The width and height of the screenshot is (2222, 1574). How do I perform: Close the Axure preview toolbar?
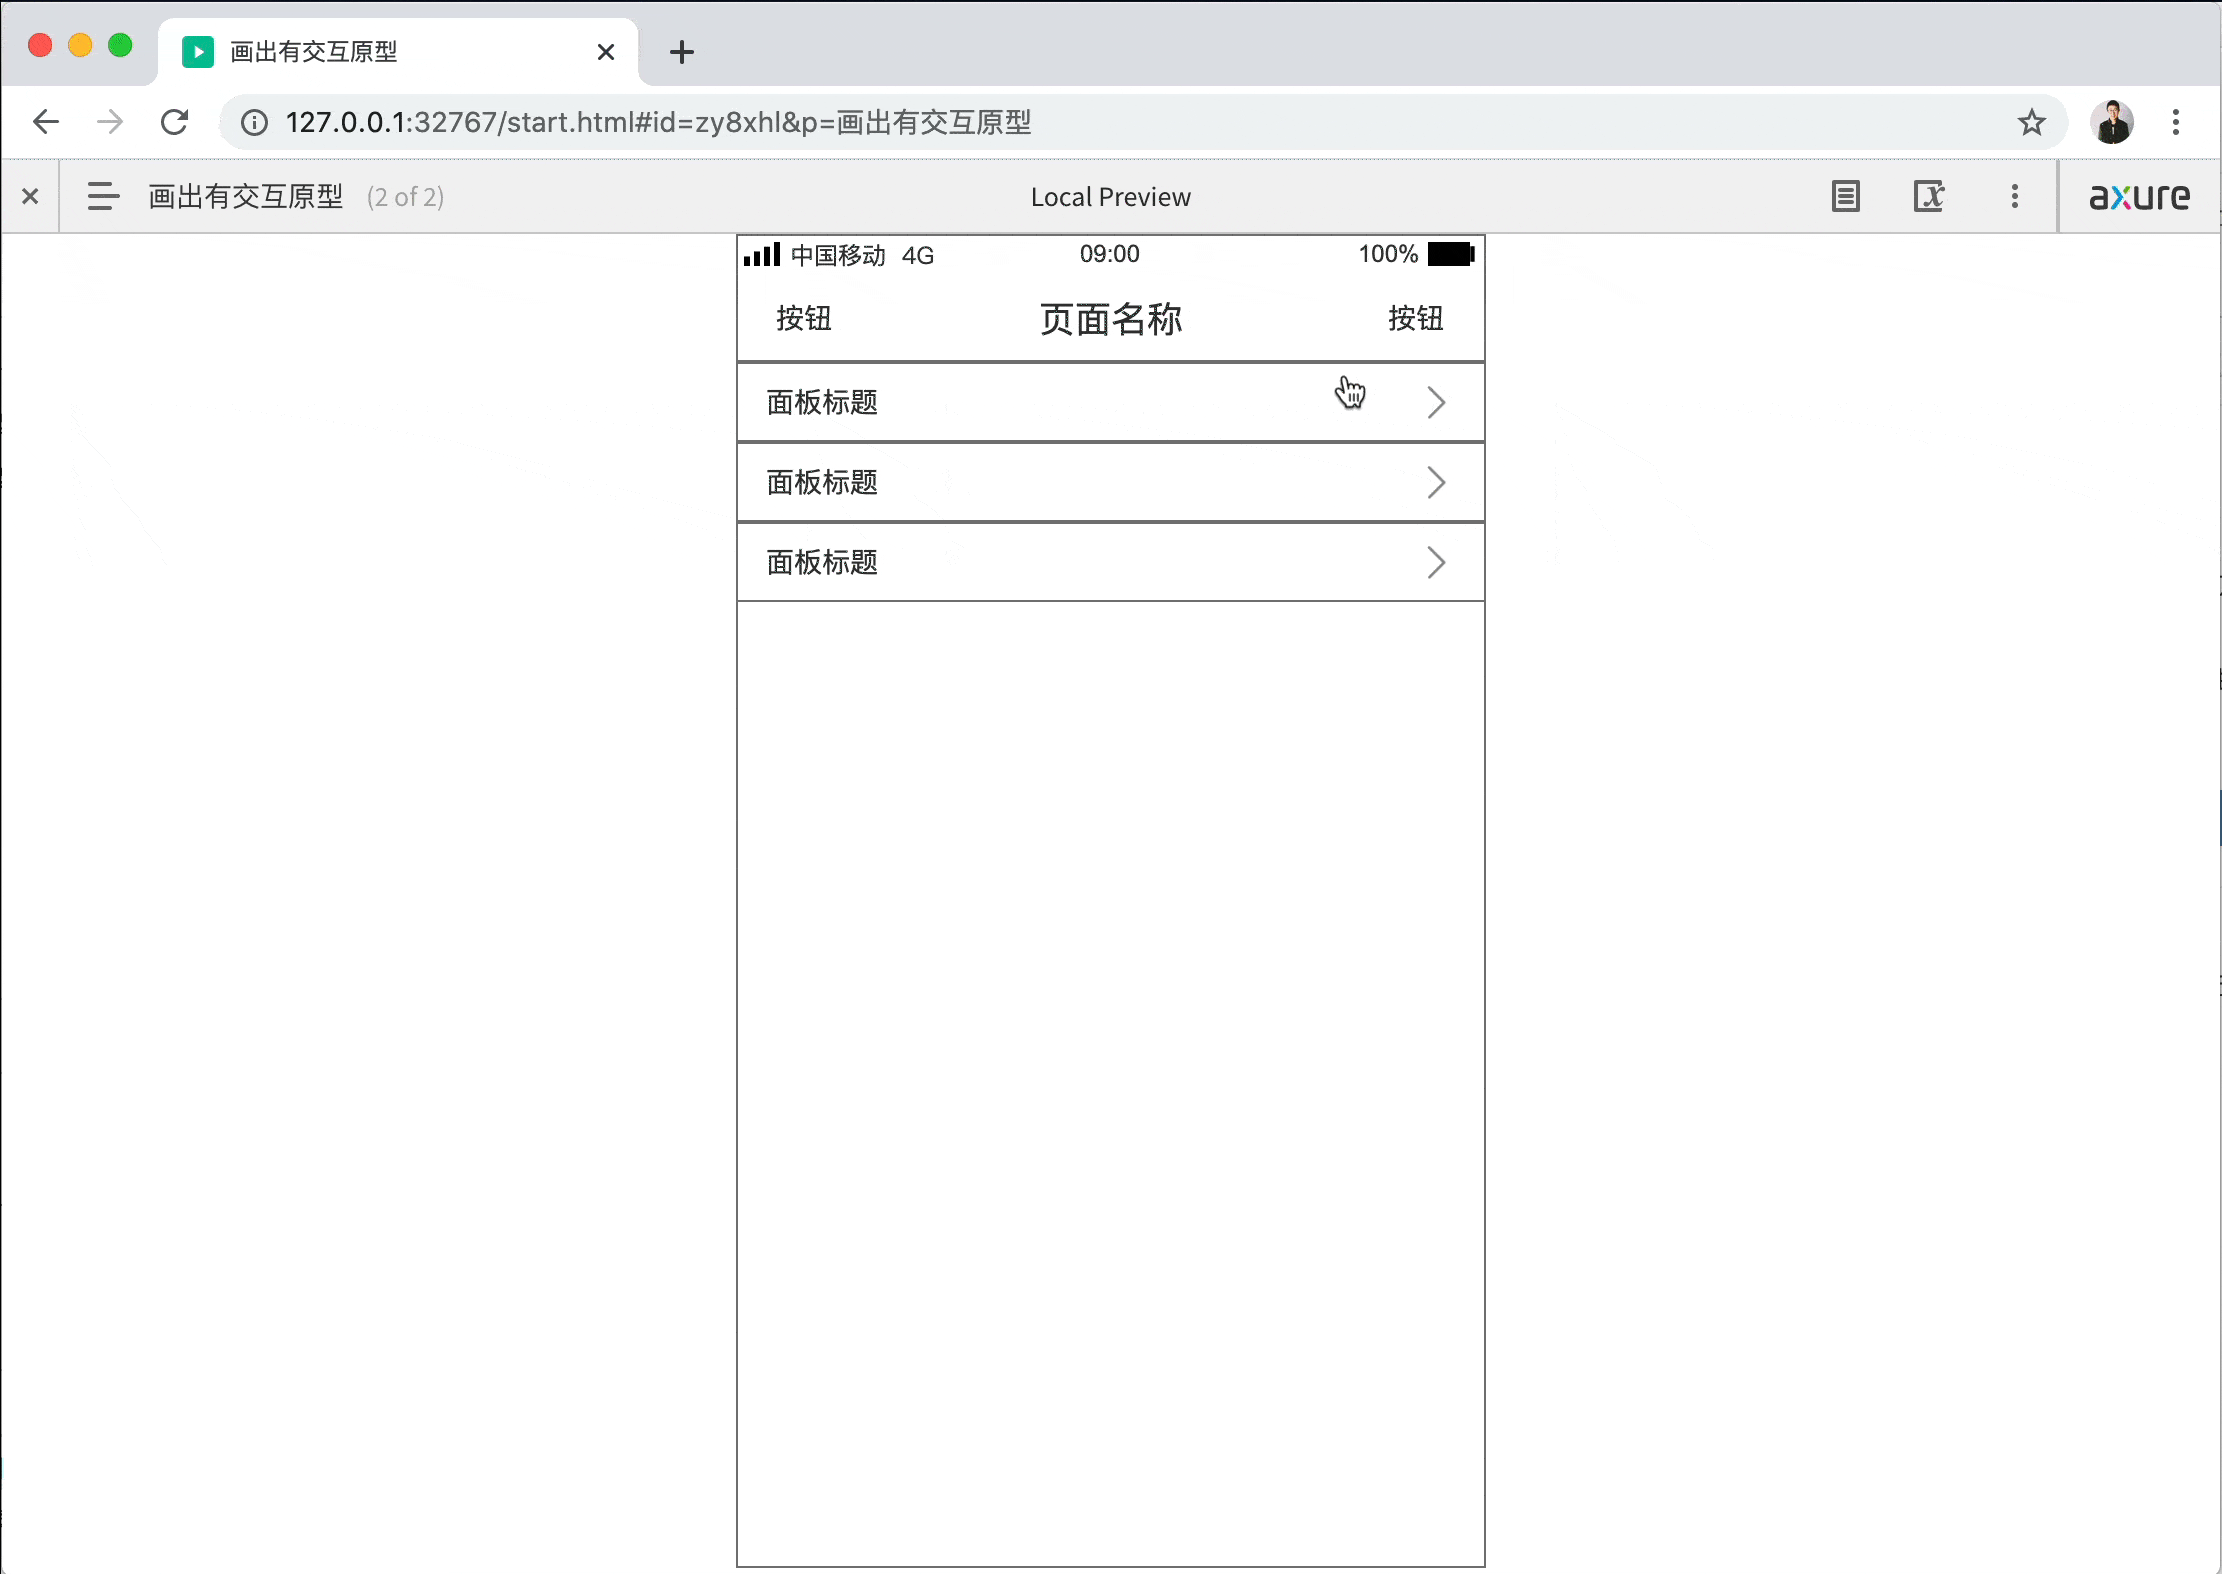[x=30, y=196]
